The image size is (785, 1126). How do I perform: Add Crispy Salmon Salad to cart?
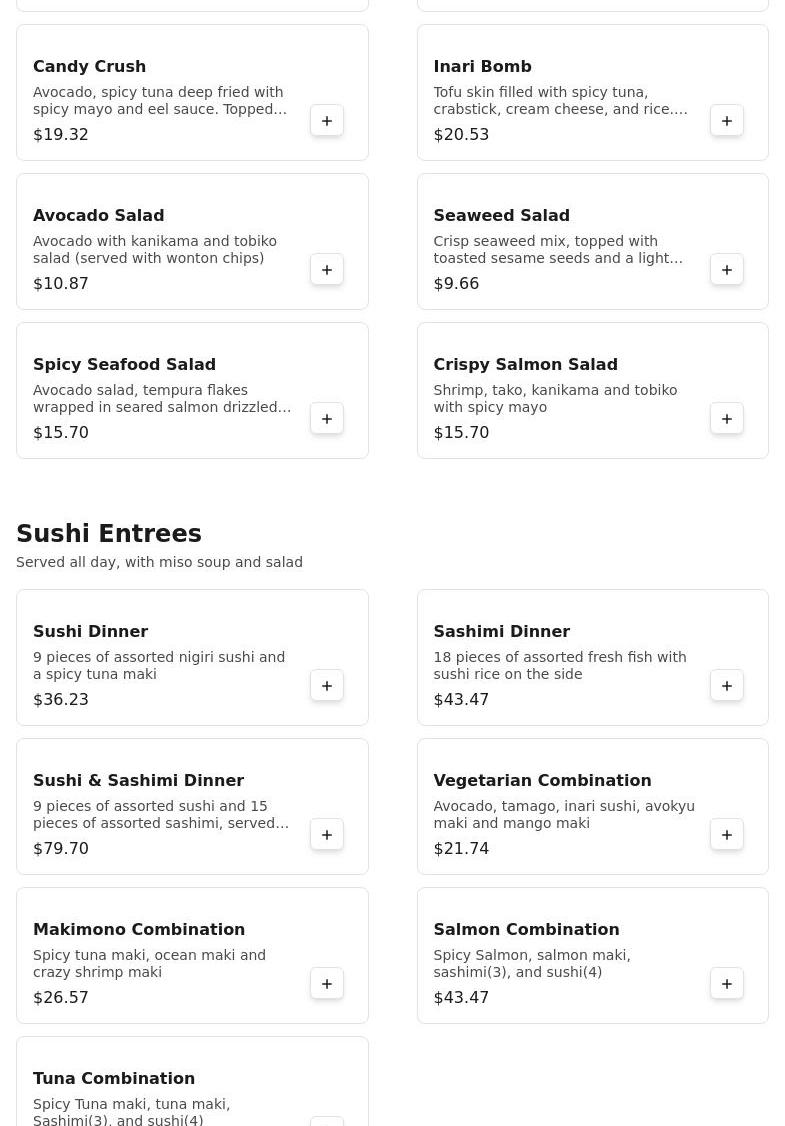(x=727, y=419)
